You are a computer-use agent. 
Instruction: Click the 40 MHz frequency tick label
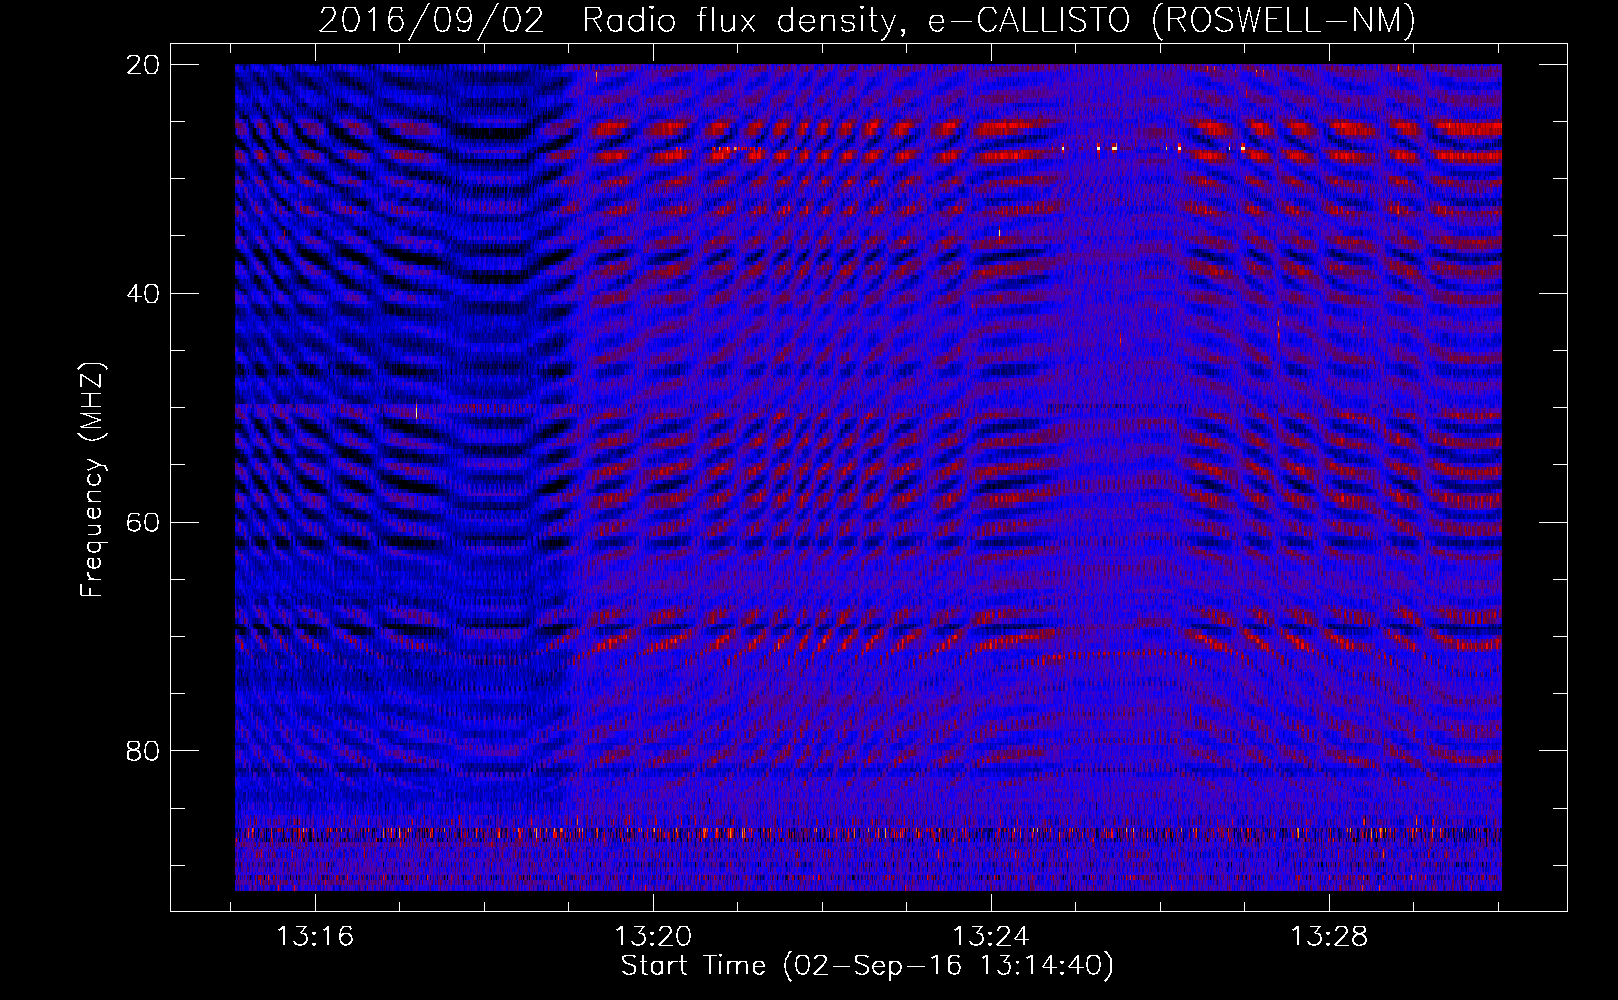click(143, 294)
